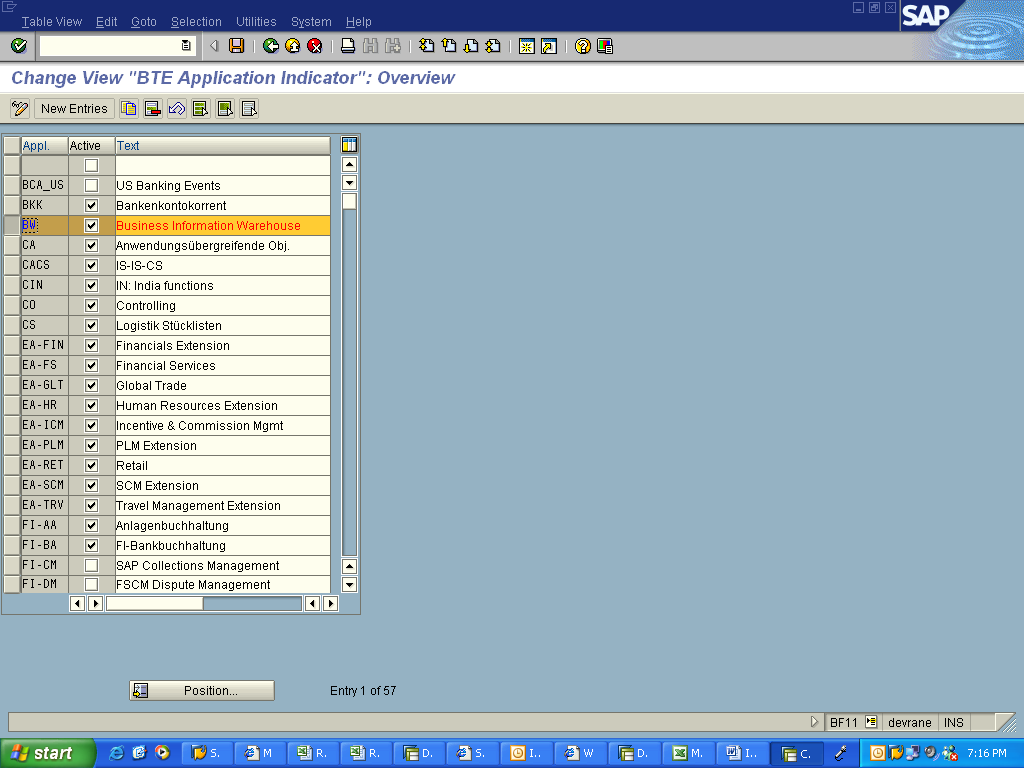Click the Create New Session icon
Image resolution: width=1024 pixels, height=768 pixels.
[x=526, y=46]
